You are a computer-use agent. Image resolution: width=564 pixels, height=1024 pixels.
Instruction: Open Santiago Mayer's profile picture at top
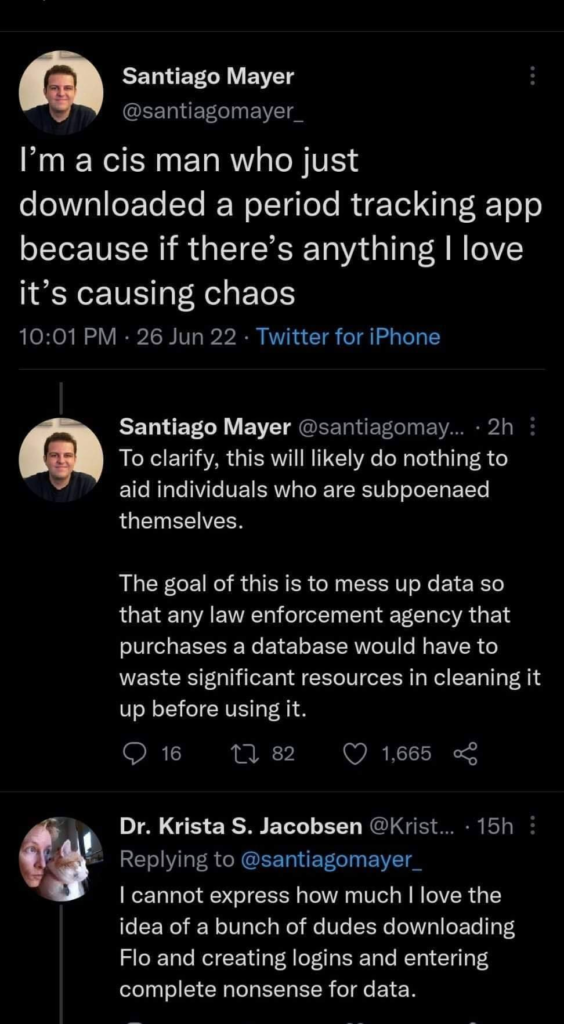click(61, 91)
